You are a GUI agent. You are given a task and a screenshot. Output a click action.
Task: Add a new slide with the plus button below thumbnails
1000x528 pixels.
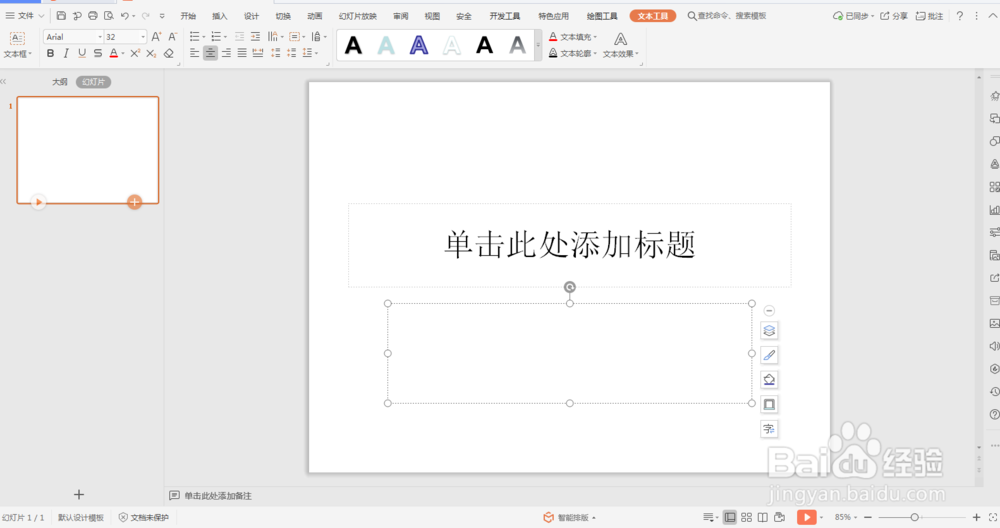click(x=78, y=494)
